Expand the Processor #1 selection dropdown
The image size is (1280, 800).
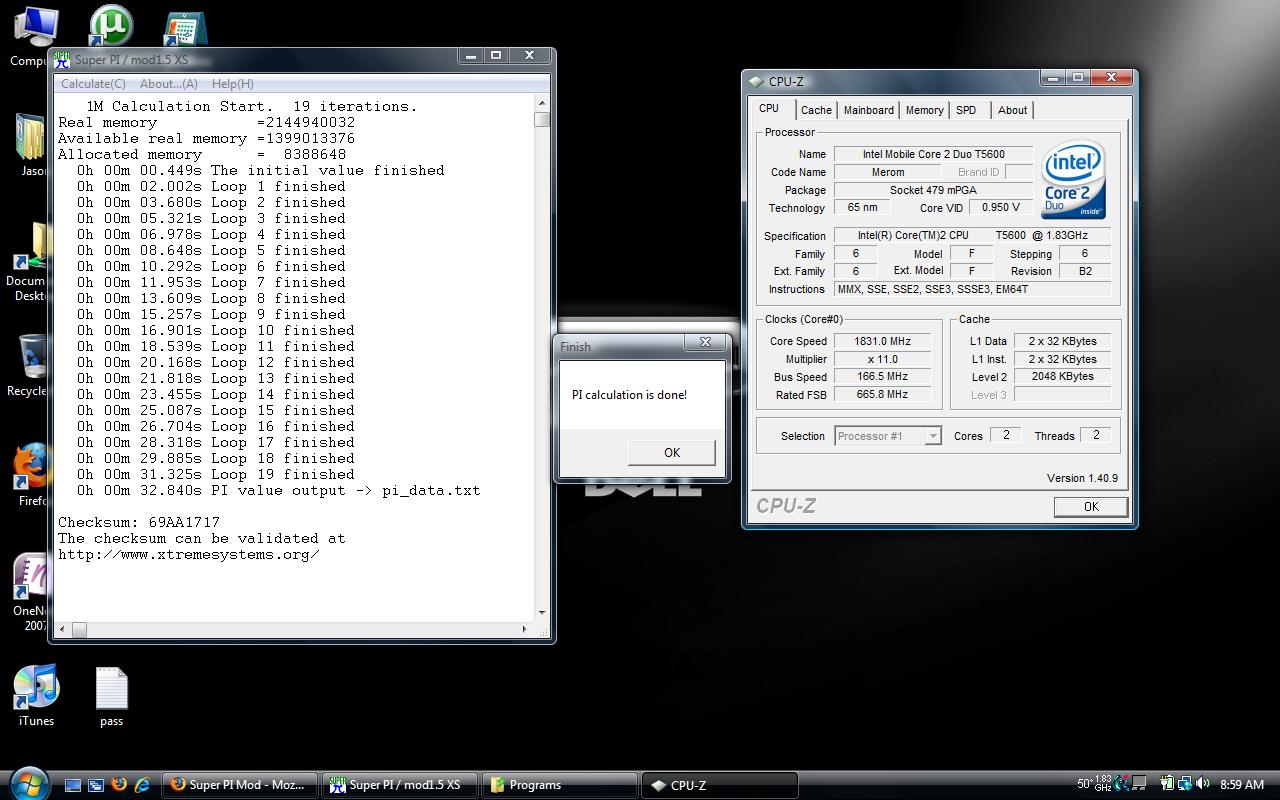tap(932, 436)
